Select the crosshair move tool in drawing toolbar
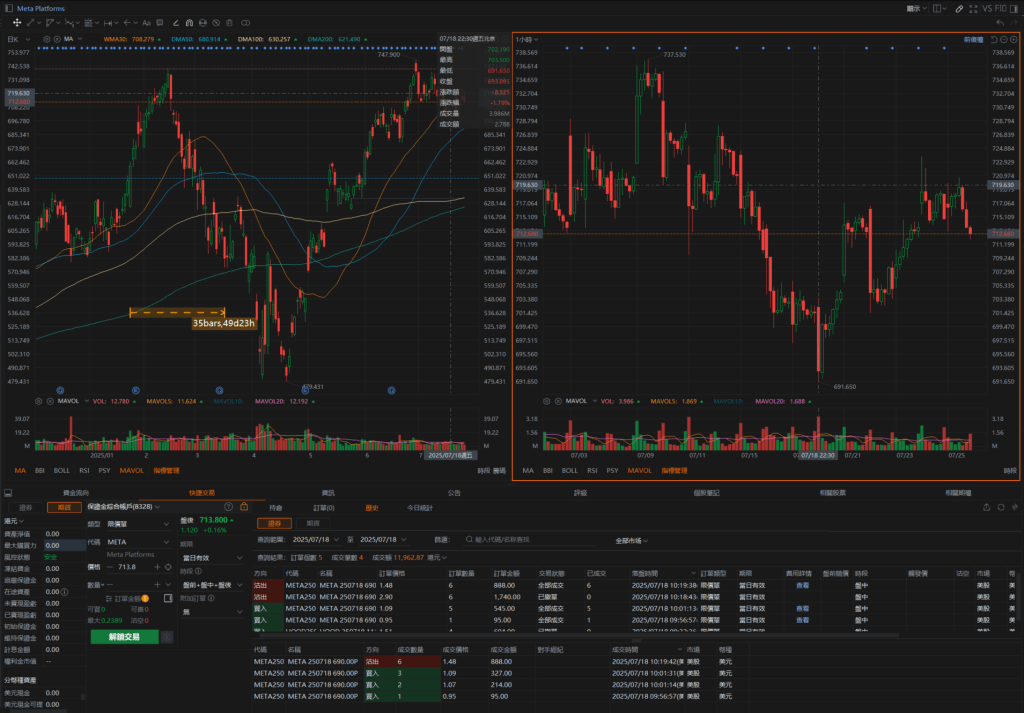The image size is (1024, 713). point(17,22)
